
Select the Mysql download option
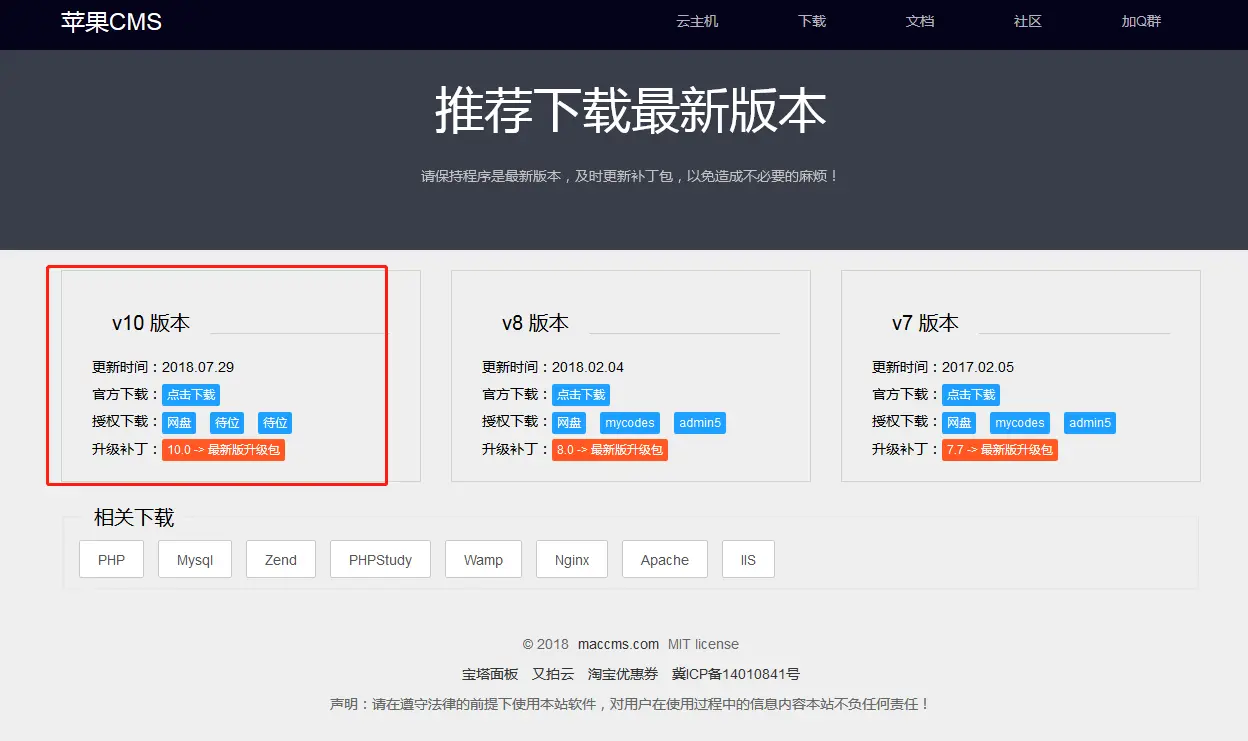point(194,559)
